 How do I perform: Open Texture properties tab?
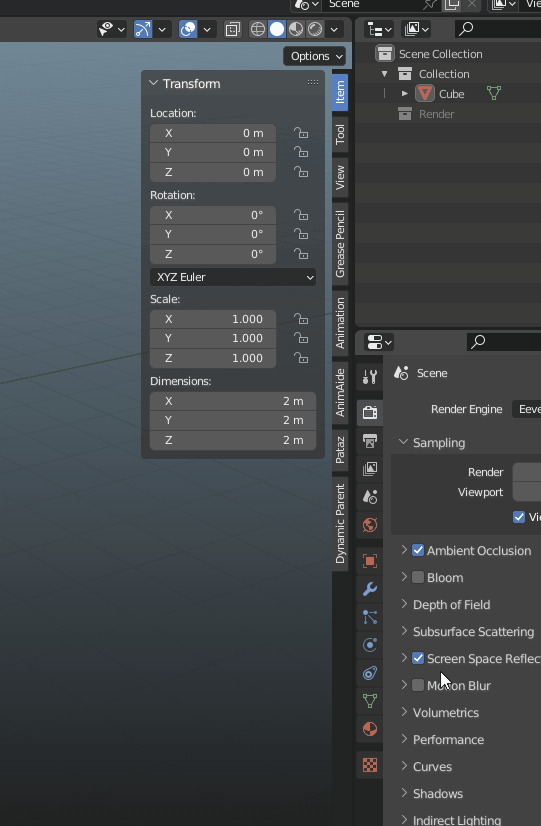(370, 764)
